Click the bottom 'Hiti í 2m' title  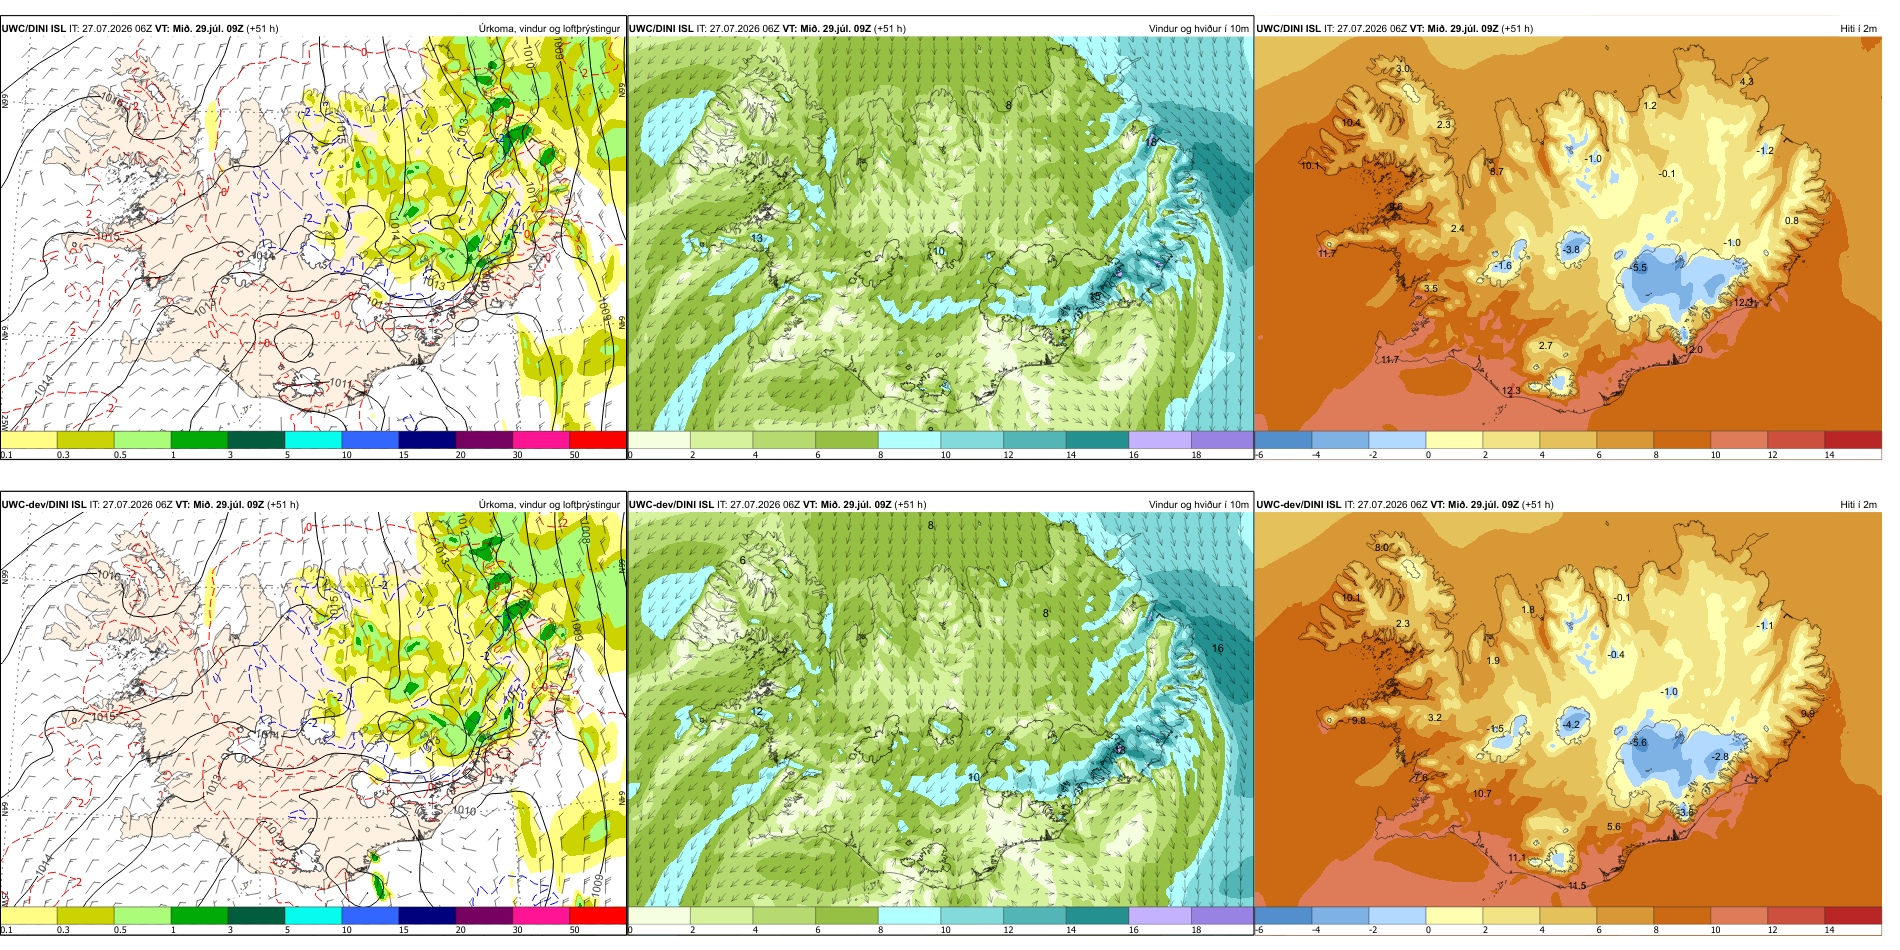[1858, 505]
